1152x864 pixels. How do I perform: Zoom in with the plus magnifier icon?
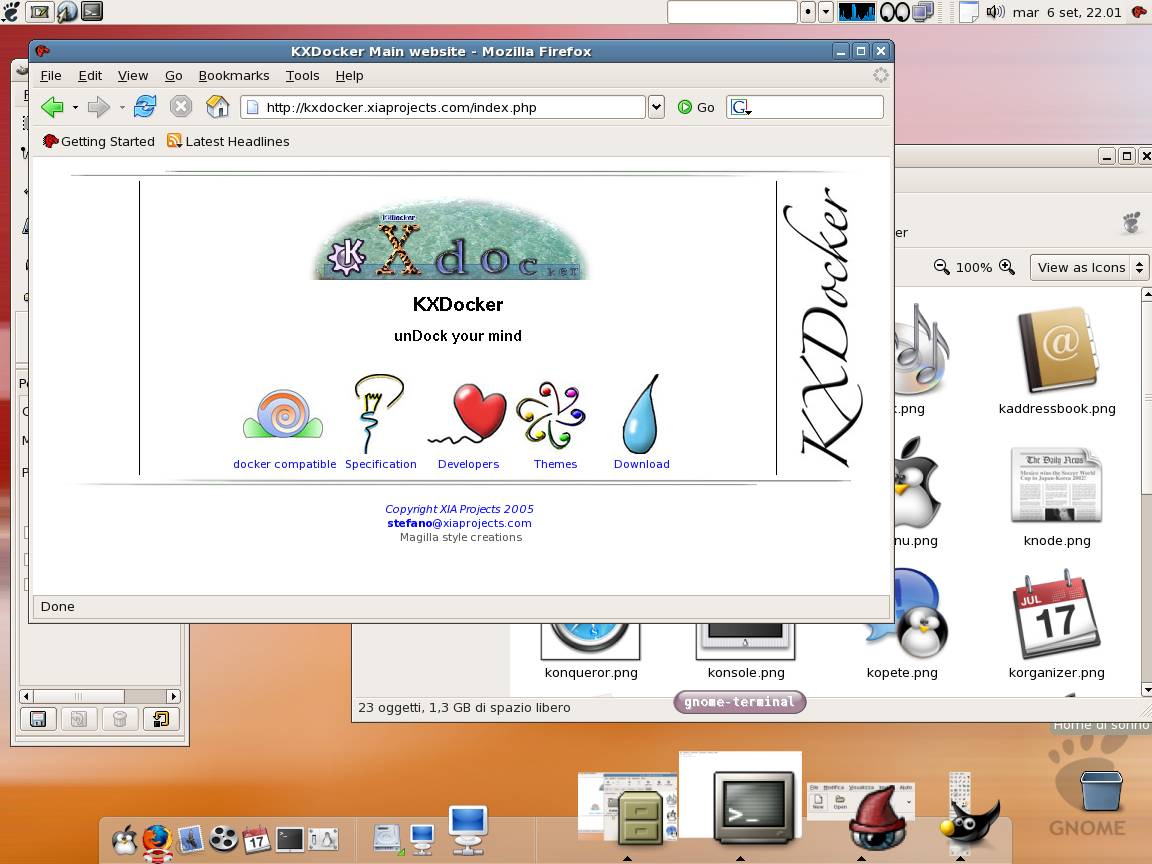point(1007,267)
